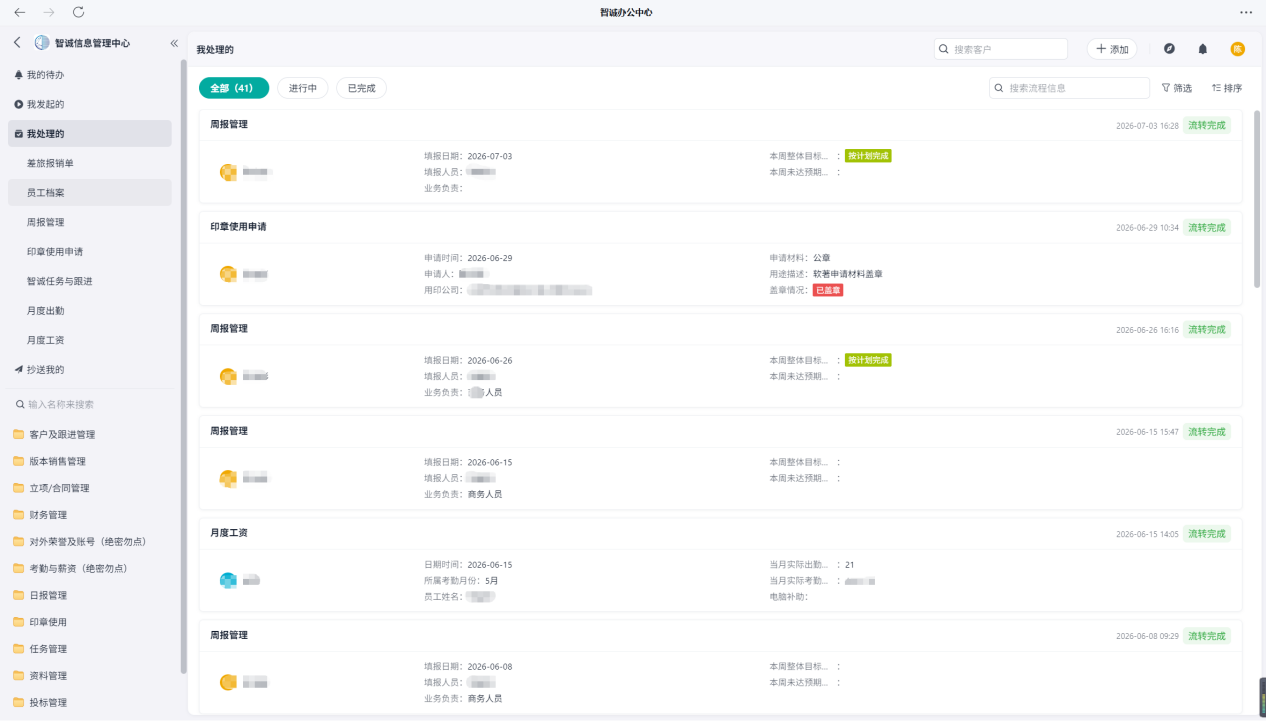Reload the page with the refresh icon

click(79, 12)
